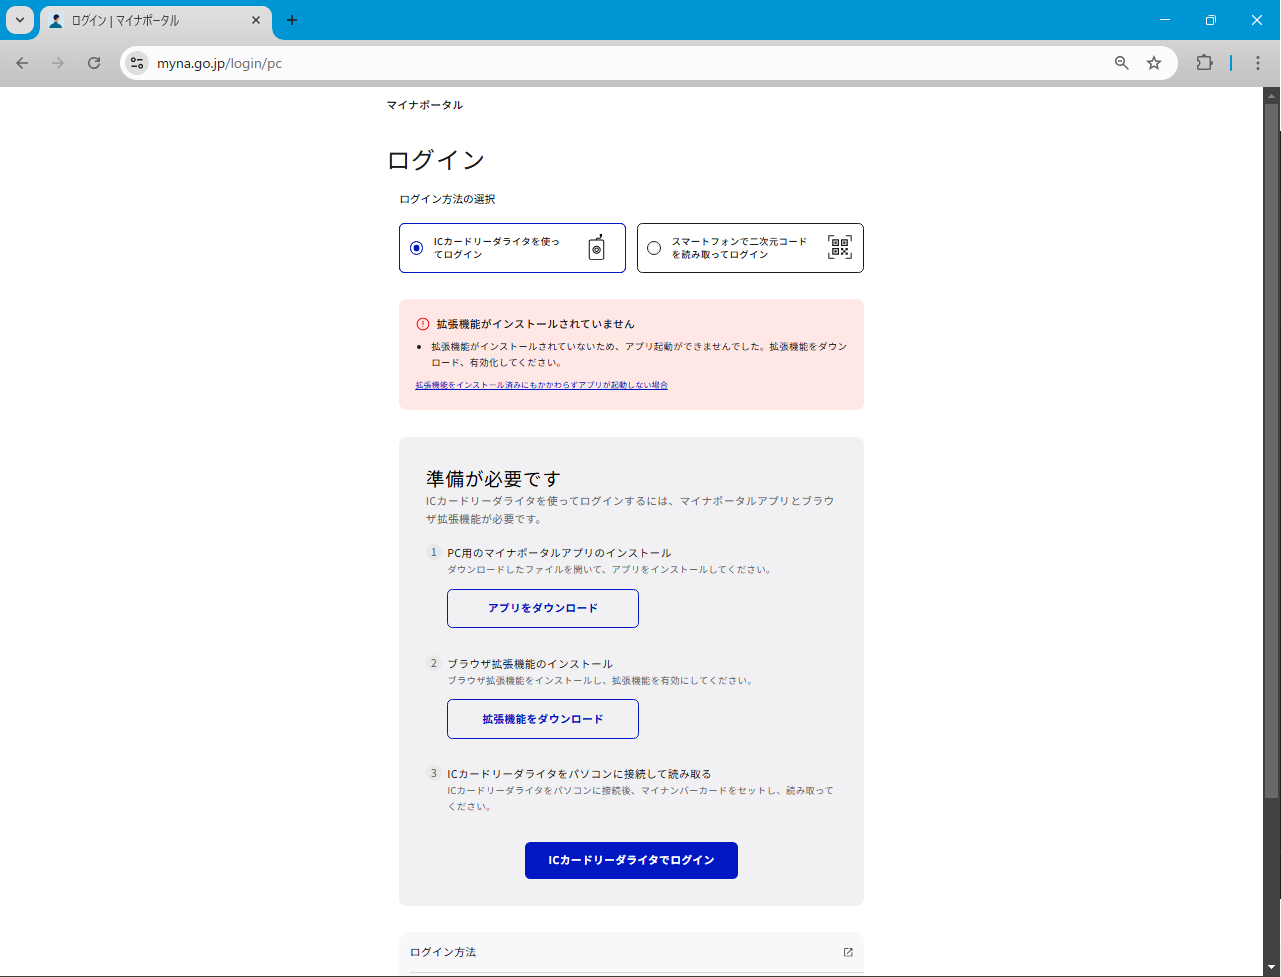Select smartphone 二次元コード login radio button
The width and height of the screenshot is (1281, 977).
coord(654,248)
